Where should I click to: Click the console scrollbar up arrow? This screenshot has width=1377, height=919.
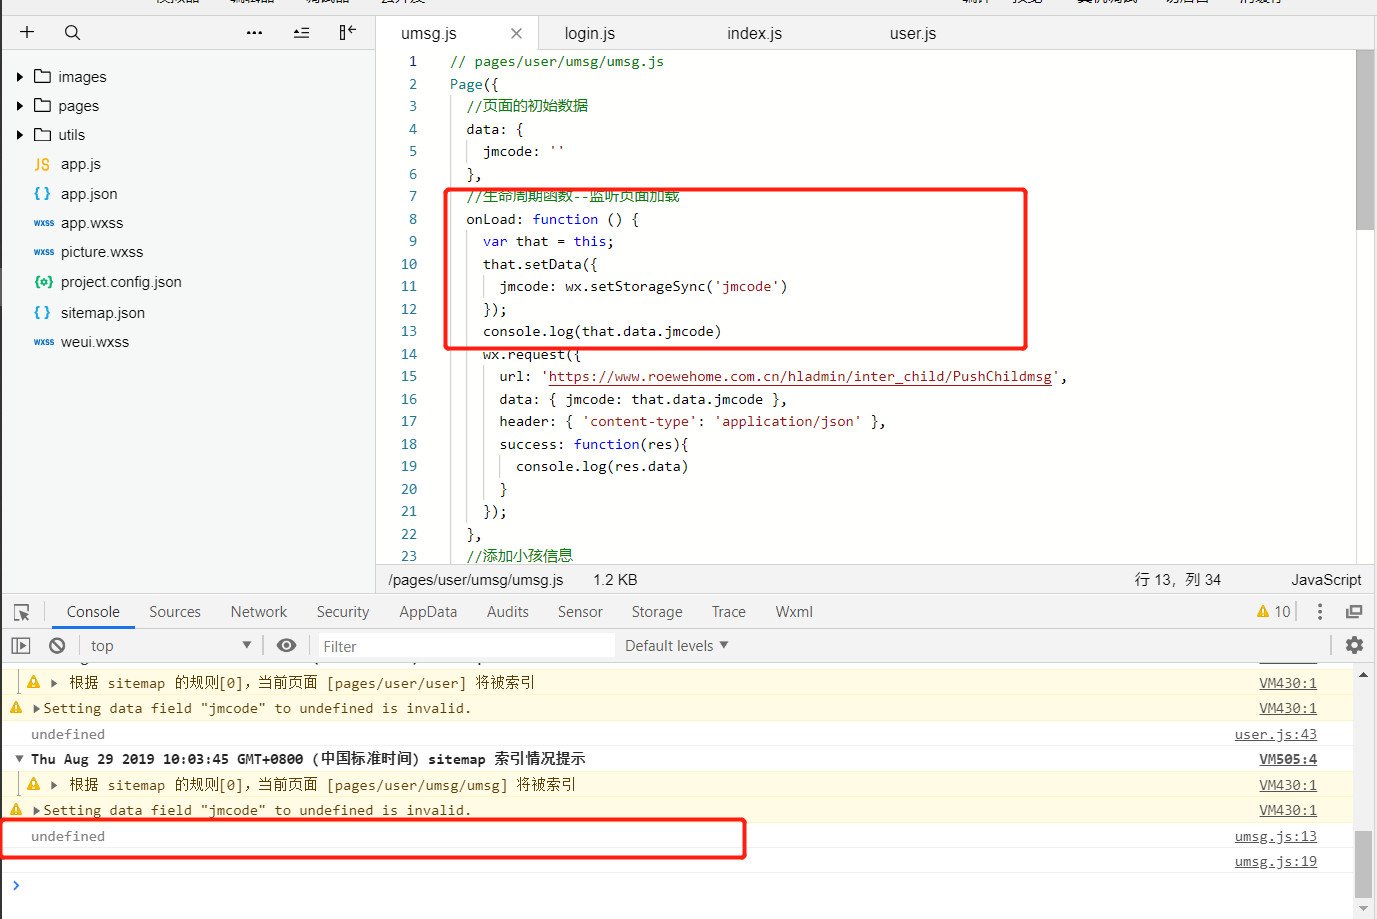[1363, 675]
